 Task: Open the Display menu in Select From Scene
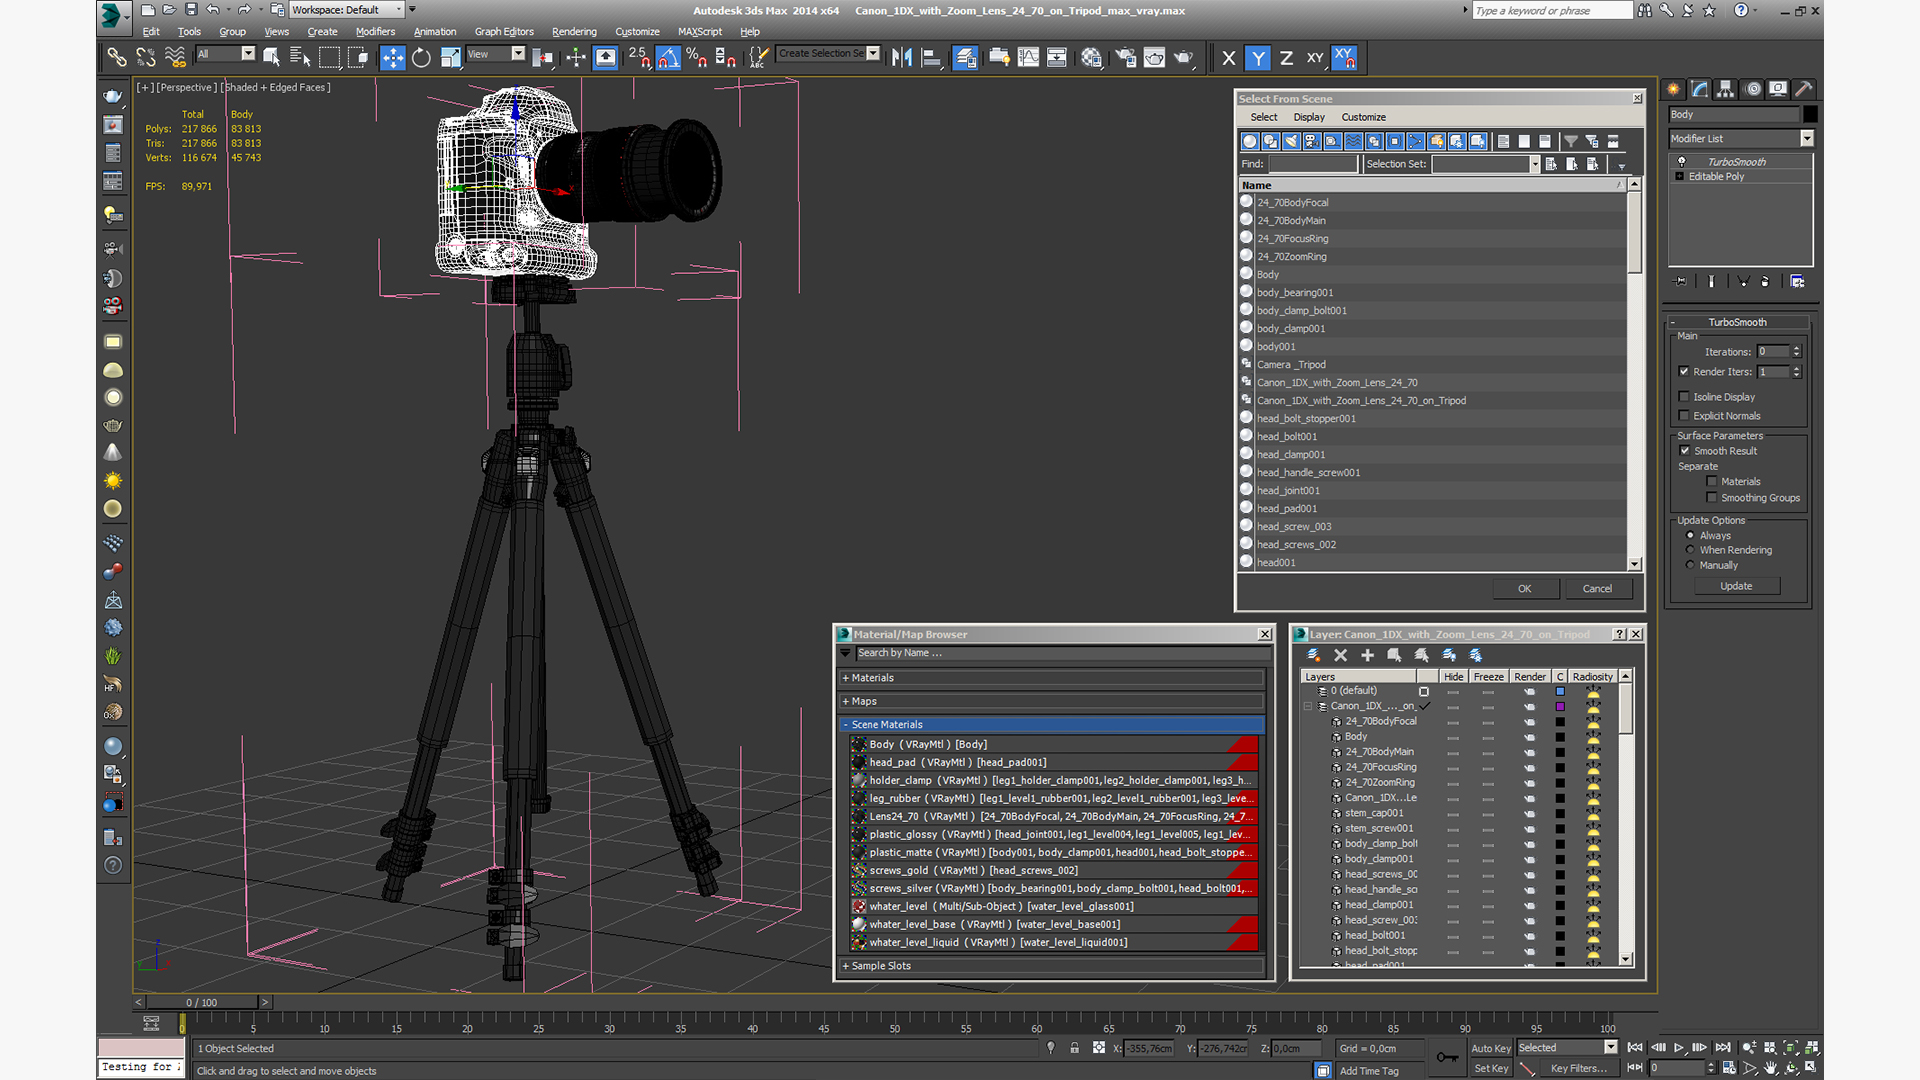pos(1309,117)
